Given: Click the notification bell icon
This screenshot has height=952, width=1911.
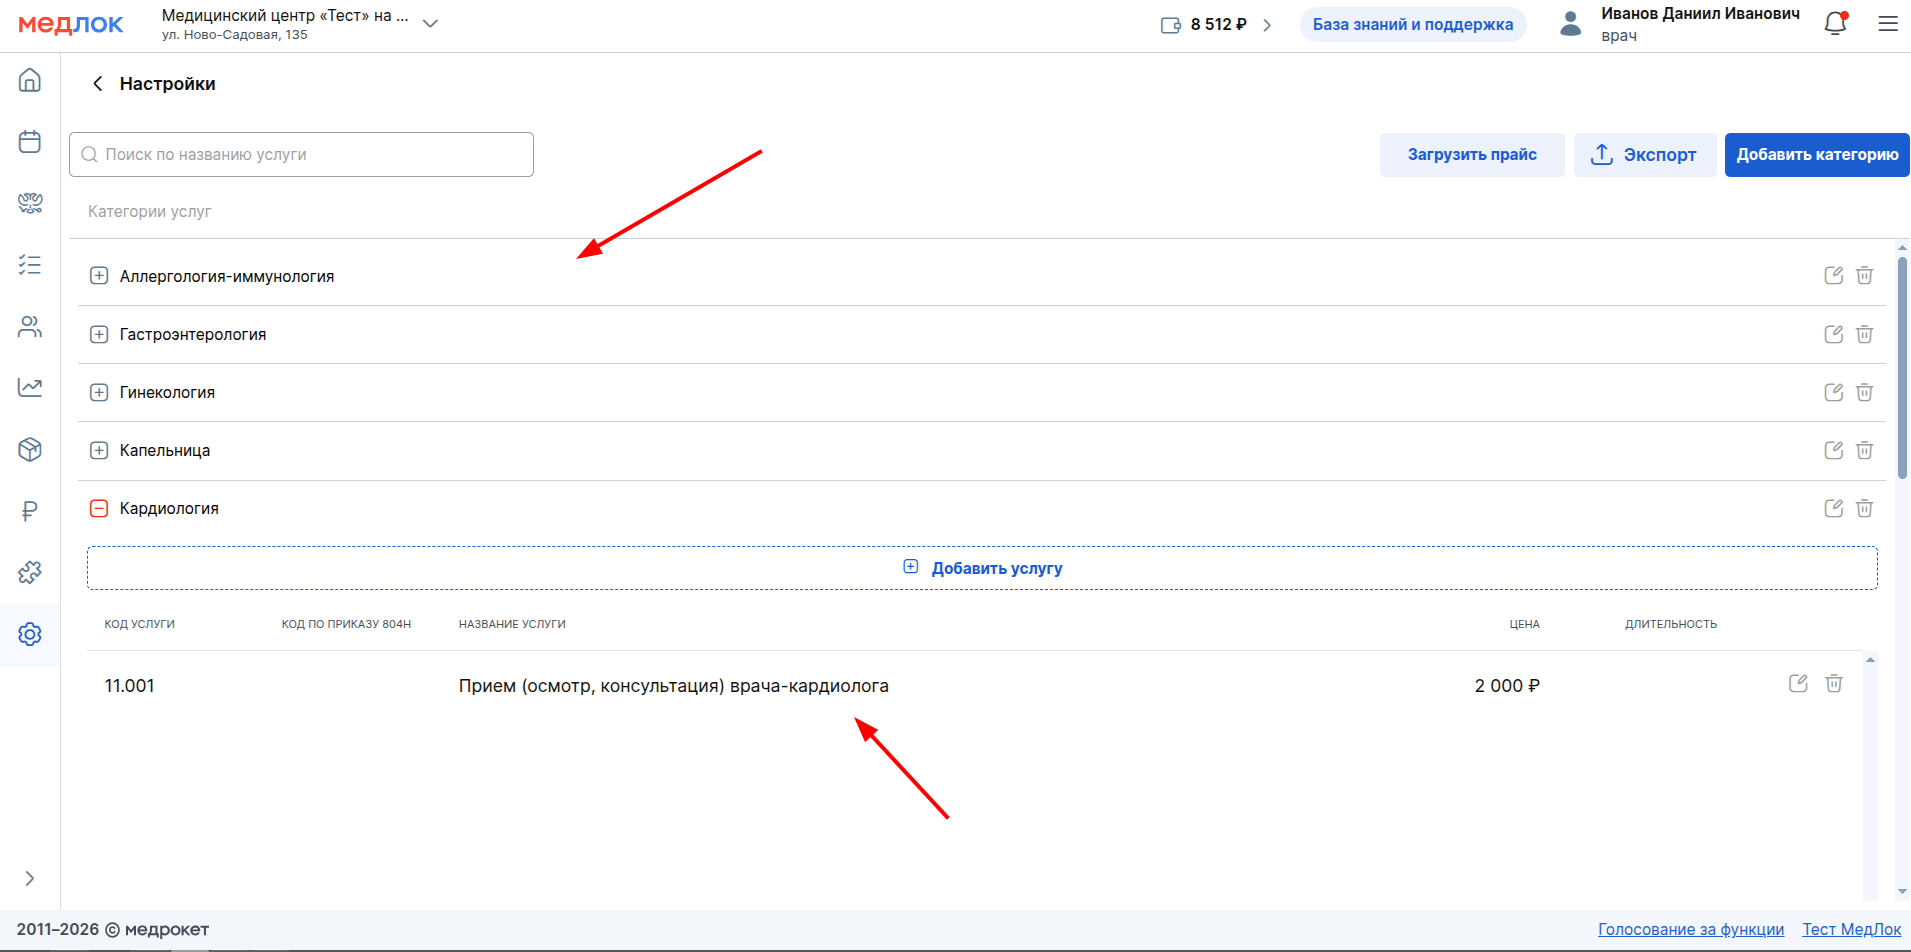Looking at the screenshot, I should [x=1835, y=24].
